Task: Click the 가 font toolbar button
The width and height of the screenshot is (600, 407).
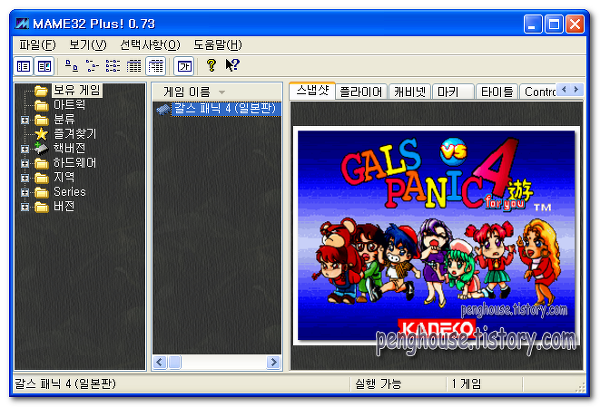Action: [x=184, y=66]
